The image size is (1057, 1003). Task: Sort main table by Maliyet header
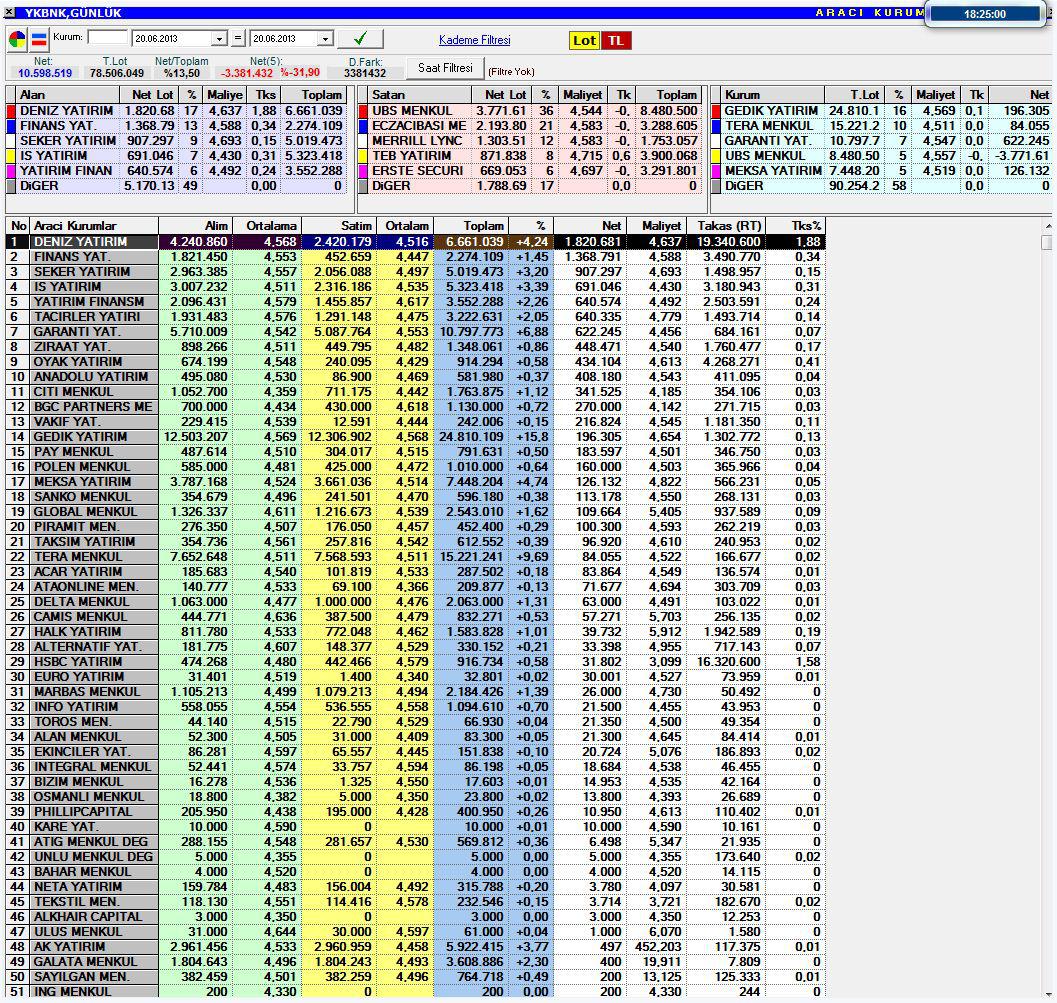pos(657,226)
